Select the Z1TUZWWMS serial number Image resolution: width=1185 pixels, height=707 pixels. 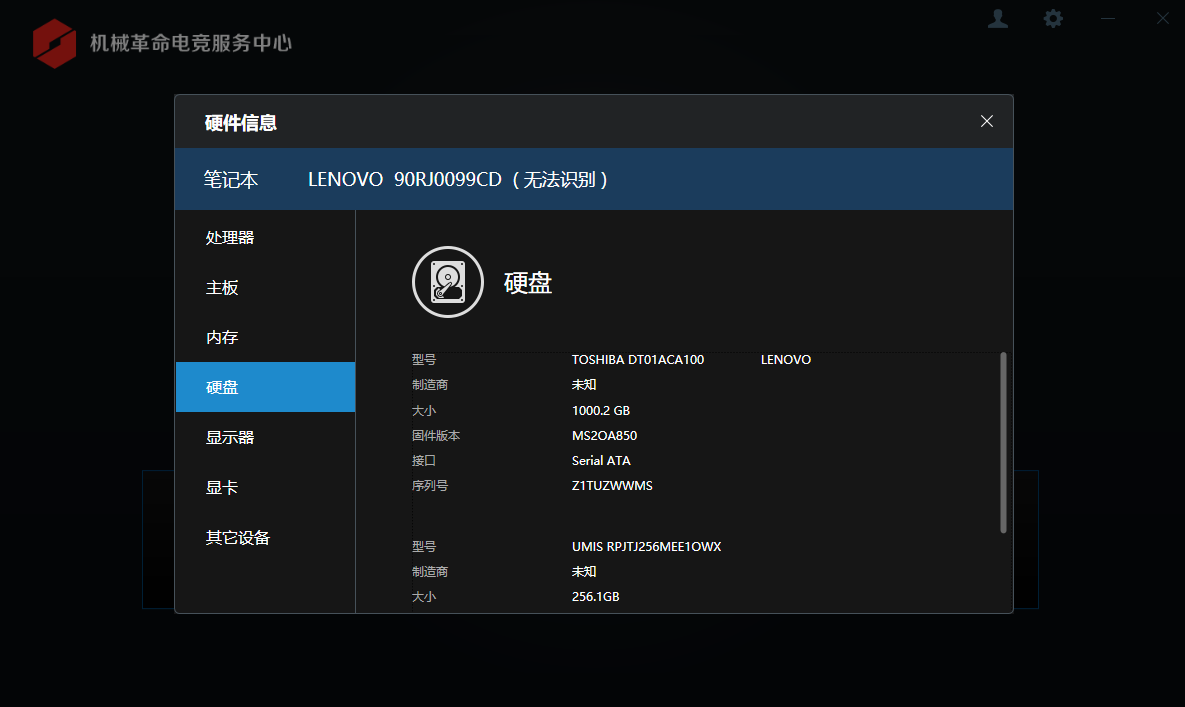tap(612, 485)
